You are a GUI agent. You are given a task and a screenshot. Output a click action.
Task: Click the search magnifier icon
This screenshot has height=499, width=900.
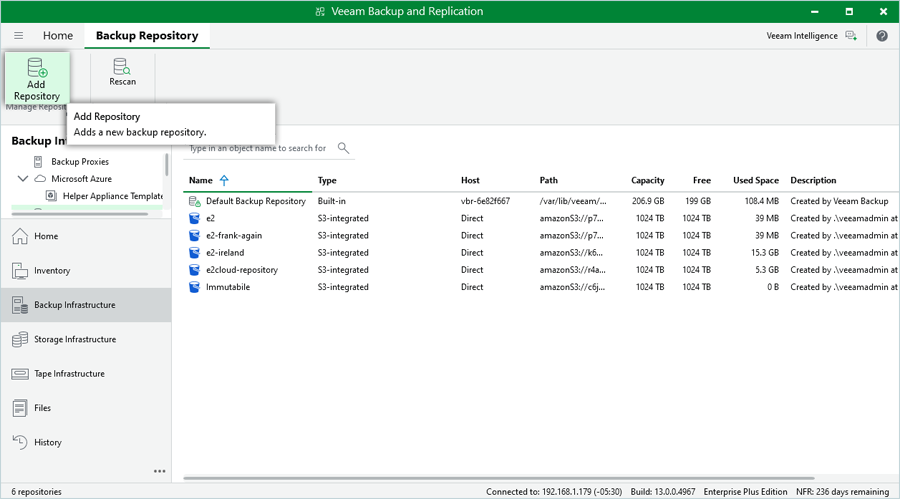(x=343, y=148)
